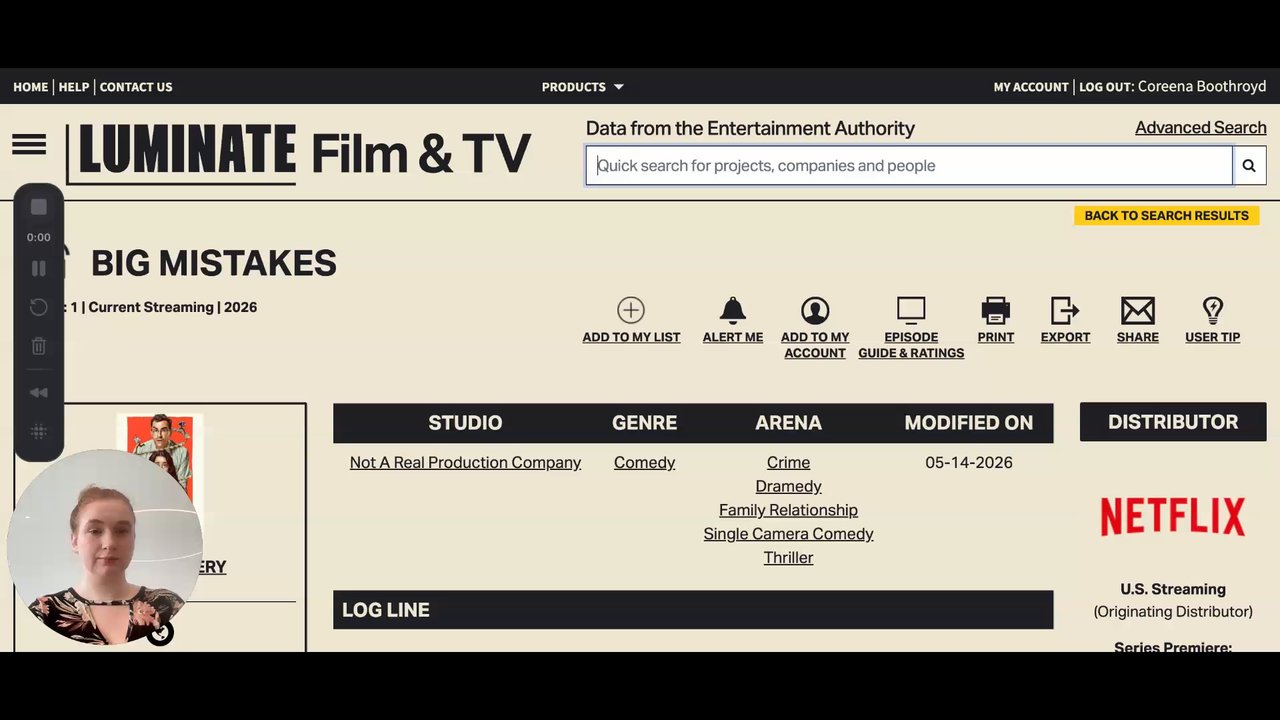The width and height of the screenshot is (1280, 720).
Task: Select the 05-14-2026 modified date
Action: pos(969,463)
